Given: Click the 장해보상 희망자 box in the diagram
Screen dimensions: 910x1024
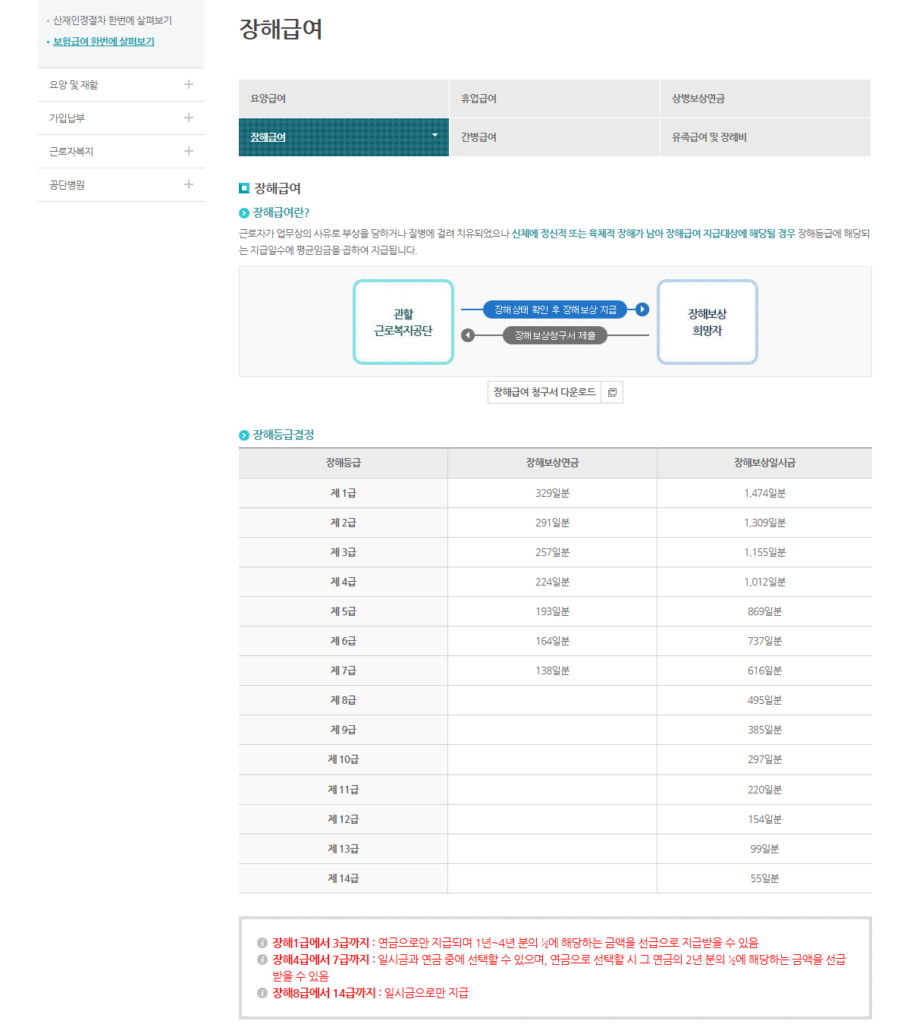Looking at the screenshot, I should pyautogui.click(x=707, y=322).
